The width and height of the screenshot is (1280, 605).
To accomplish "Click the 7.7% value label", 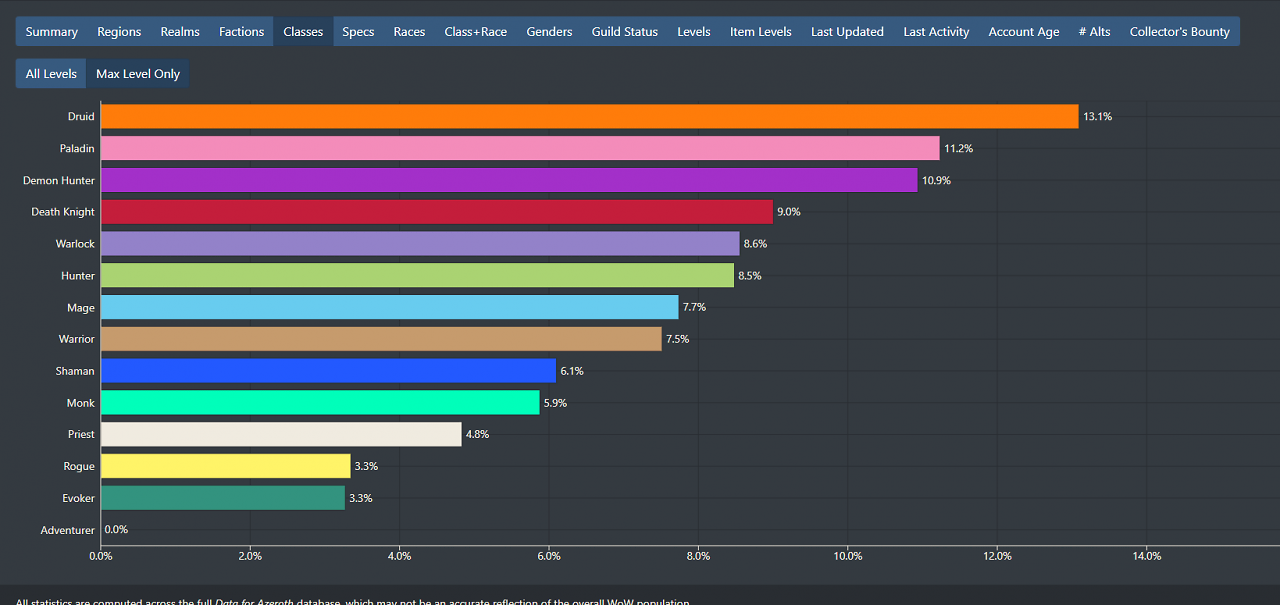I will pos(694,307).
